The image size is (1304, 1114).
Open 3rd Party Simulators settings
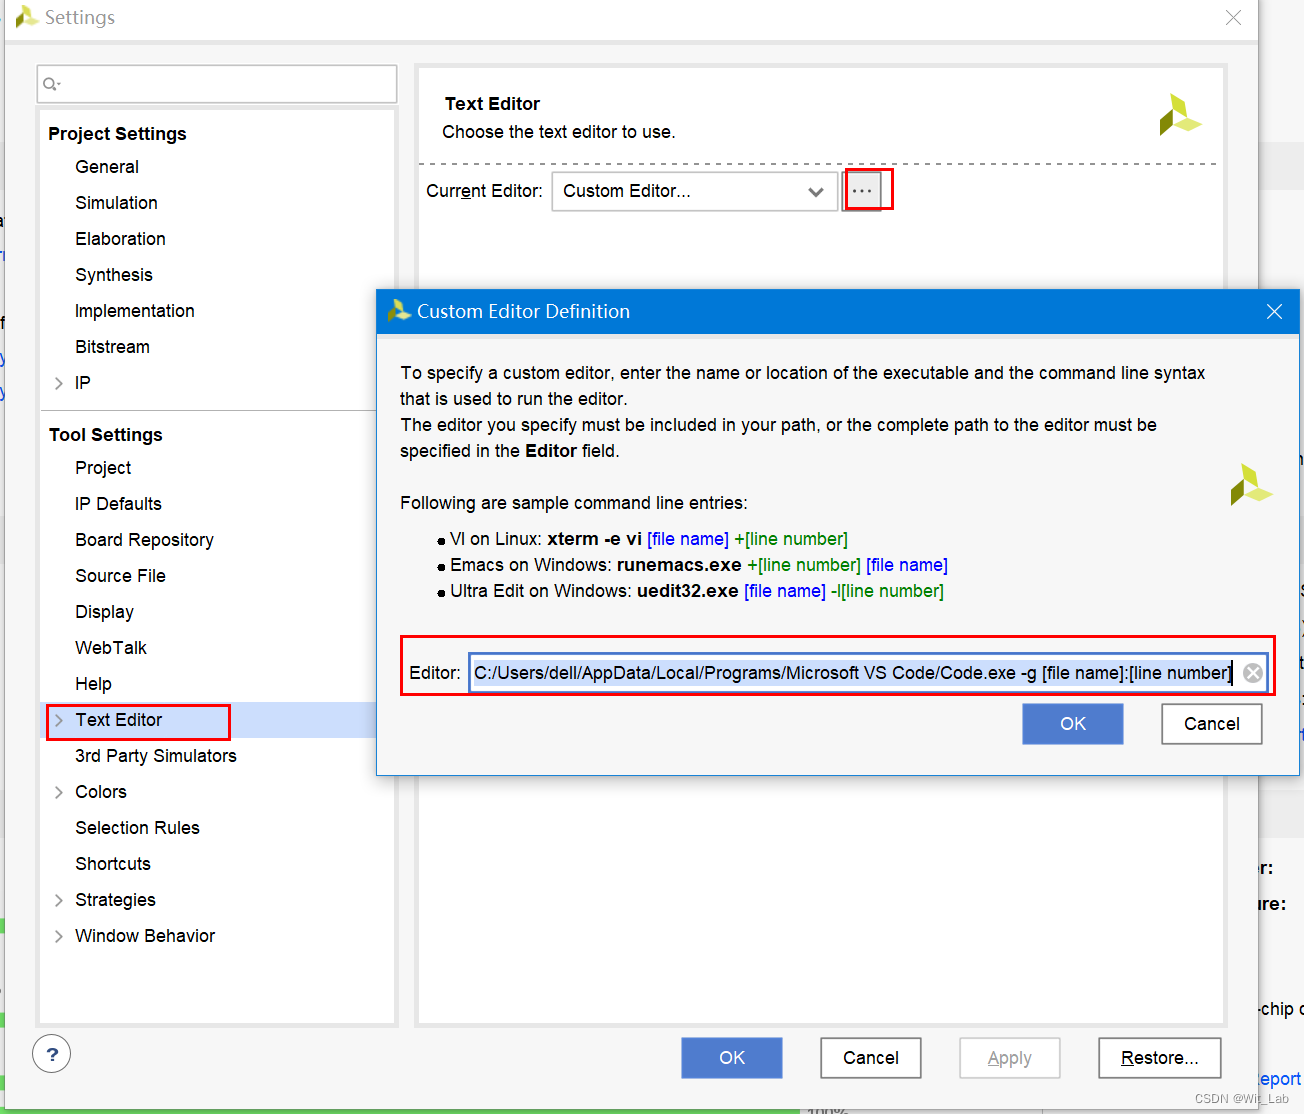point(156,756)
